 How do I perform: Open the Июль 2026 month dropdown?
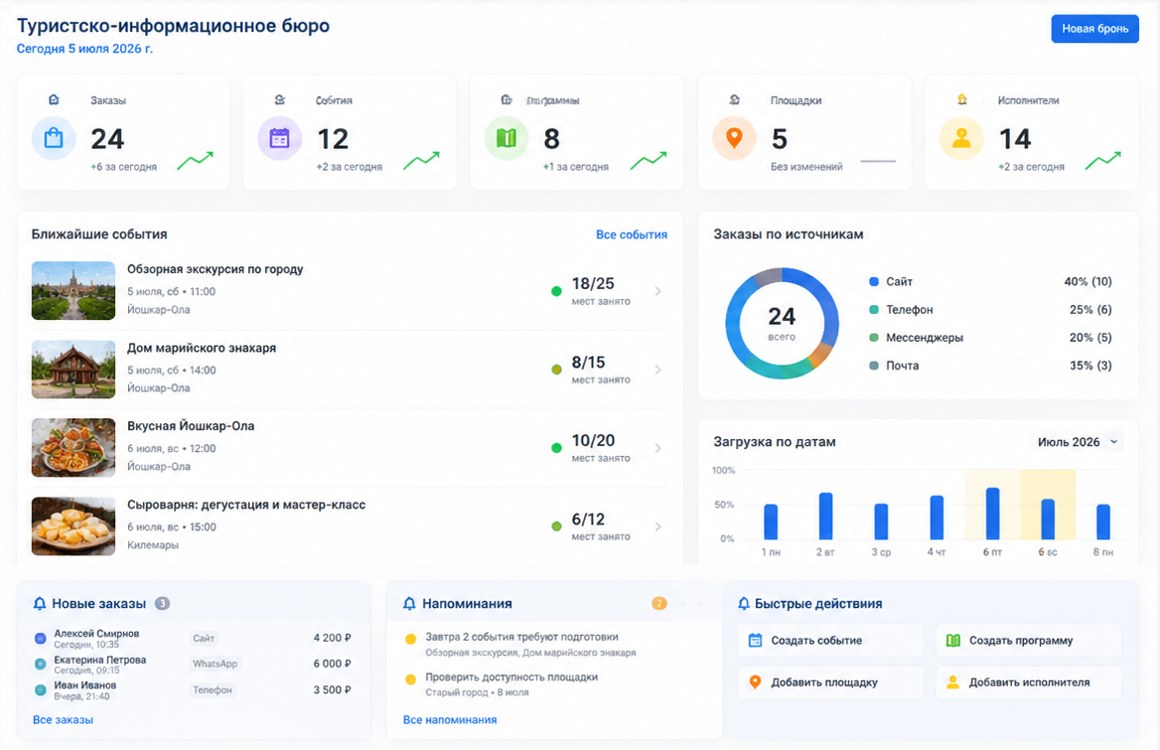click(x=1079, y=442)
